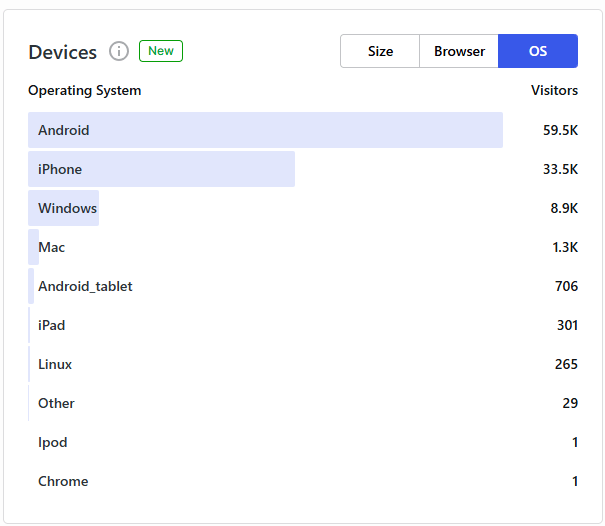Click the Devices panel title
The image size is (605, 526).
(63, 52)
